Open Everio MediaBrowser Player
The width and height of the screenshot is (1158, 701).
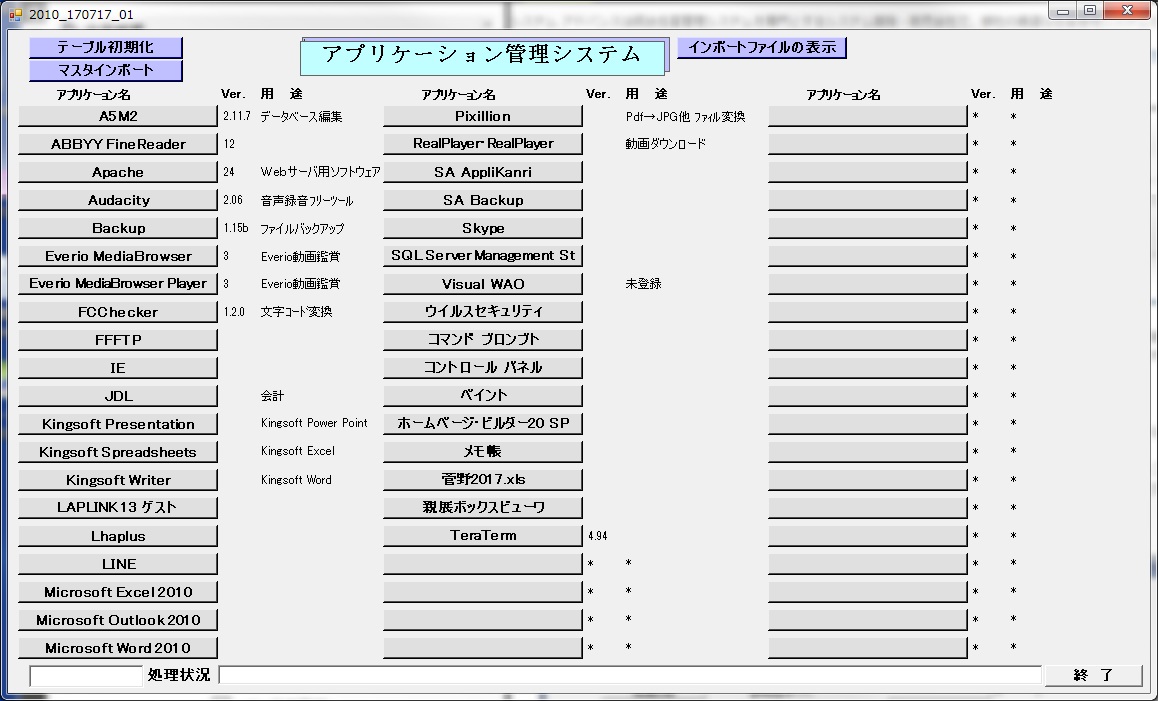tap(118, 284)
